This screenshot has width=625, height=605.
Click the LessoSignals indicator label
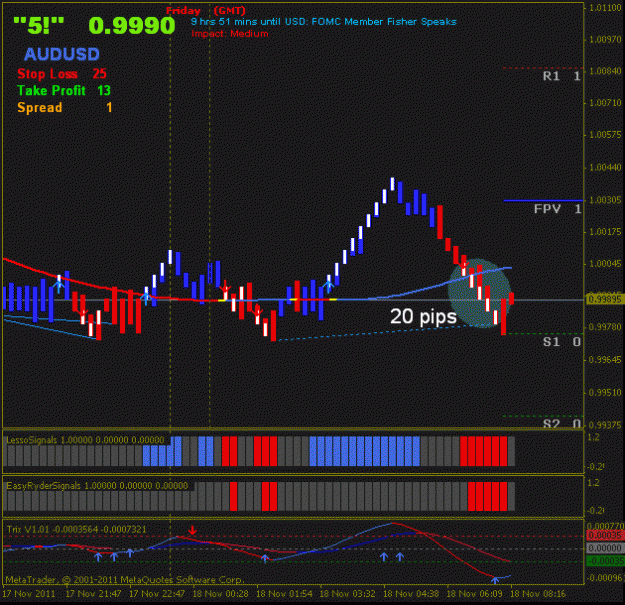pyautogui.click(x=85, y=440)
